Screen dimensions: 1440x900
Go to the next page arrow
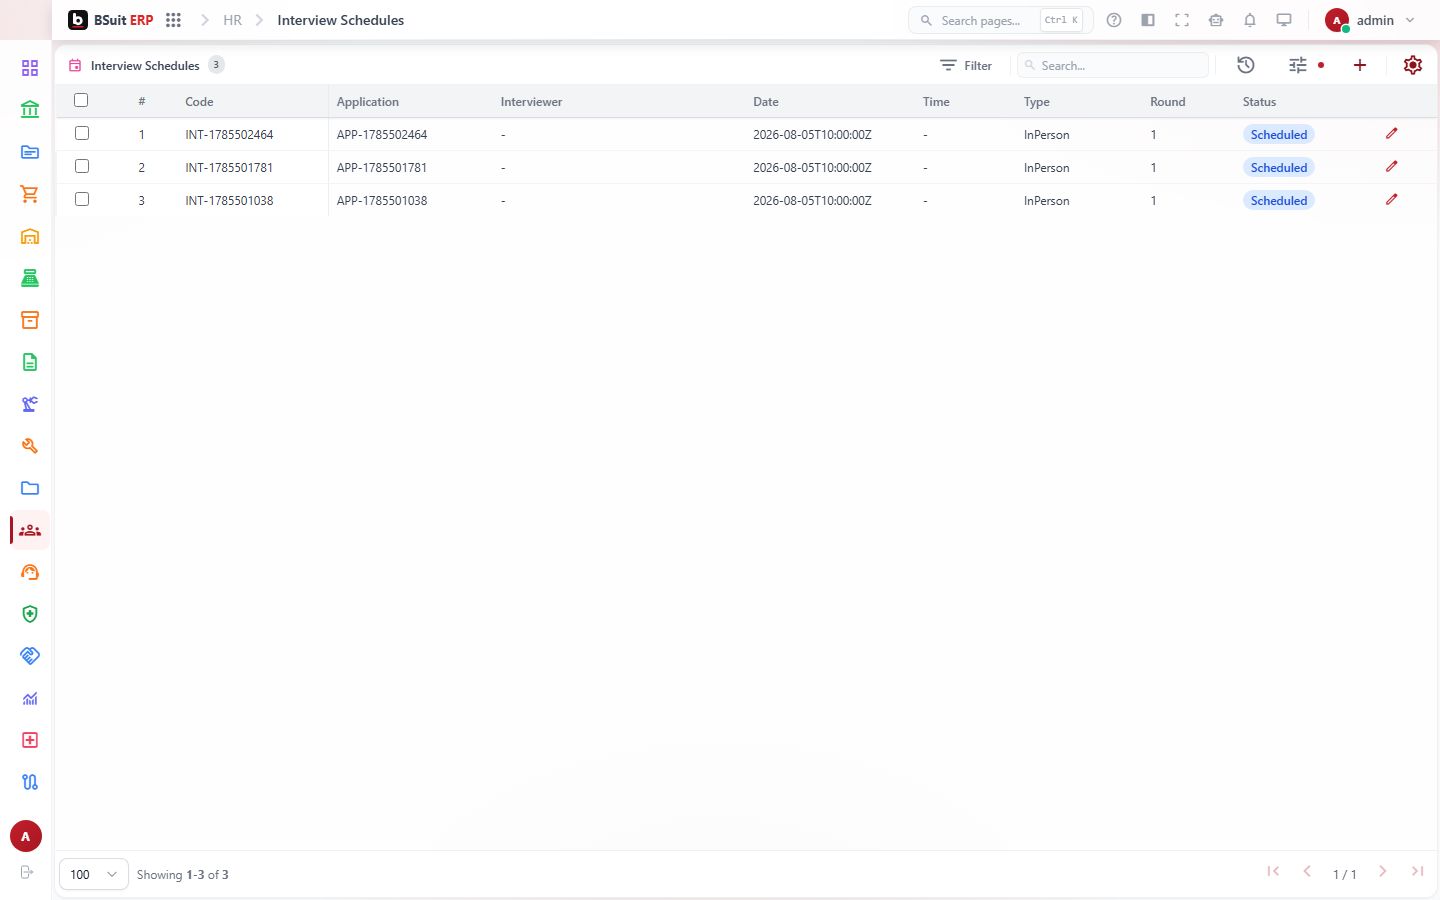[x=1383, y=872]
